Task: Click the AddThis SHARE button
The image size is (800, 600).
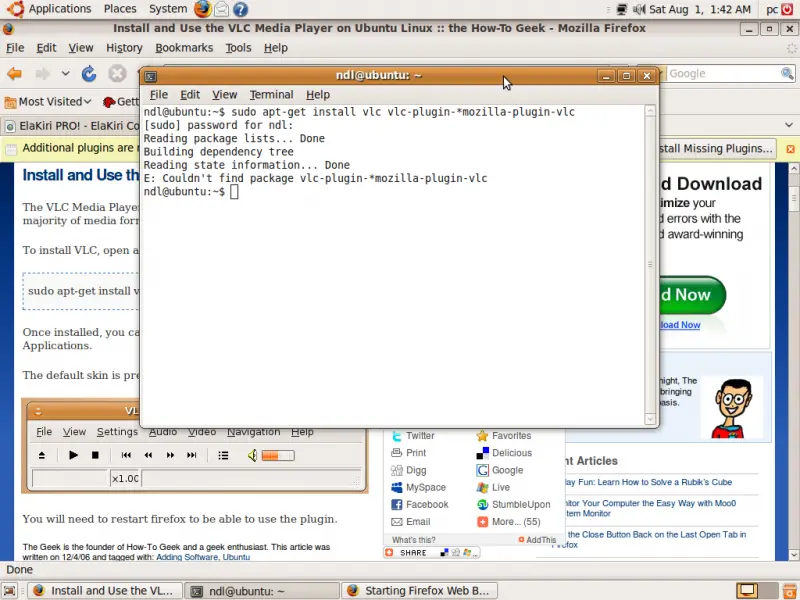Action: pos(432,553)
